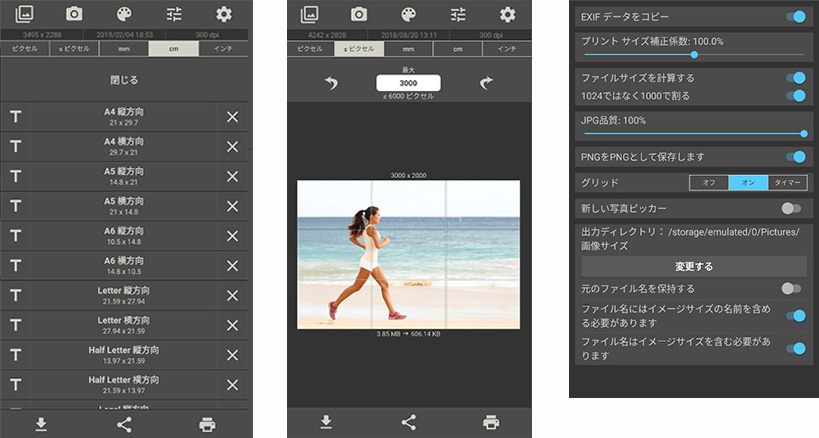Tap the 4242 x 2828 size in middle screen

click(327, 35)
